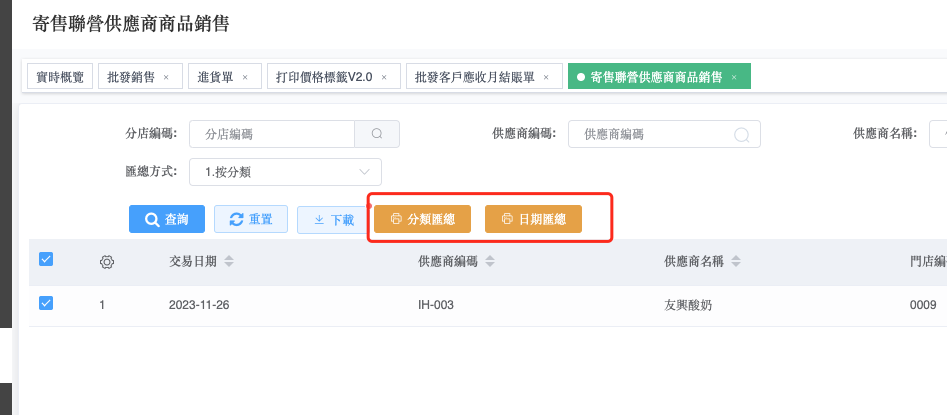Open the column settings gear icon
Viewport: 947px width, 415px height.
(x=107, y=262)
